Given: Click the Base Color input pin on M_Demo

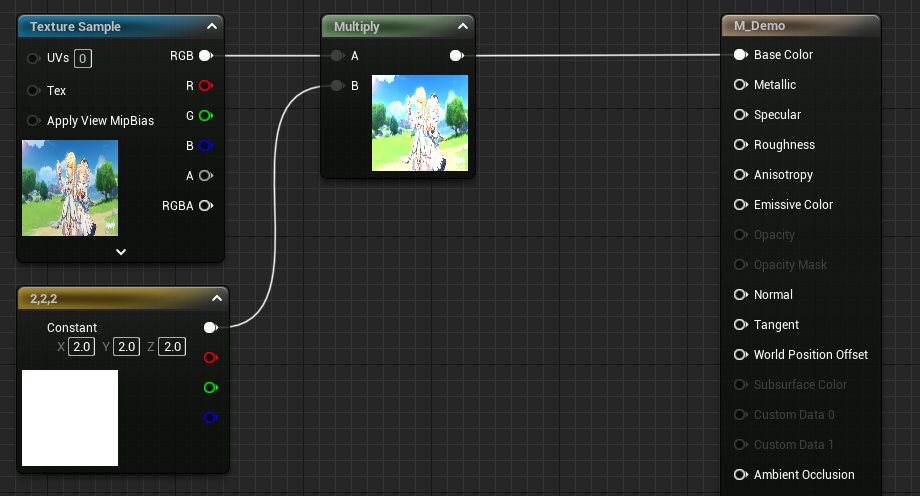Looking at the screenshot, I should pyautogui.click(x=741, y=55).
